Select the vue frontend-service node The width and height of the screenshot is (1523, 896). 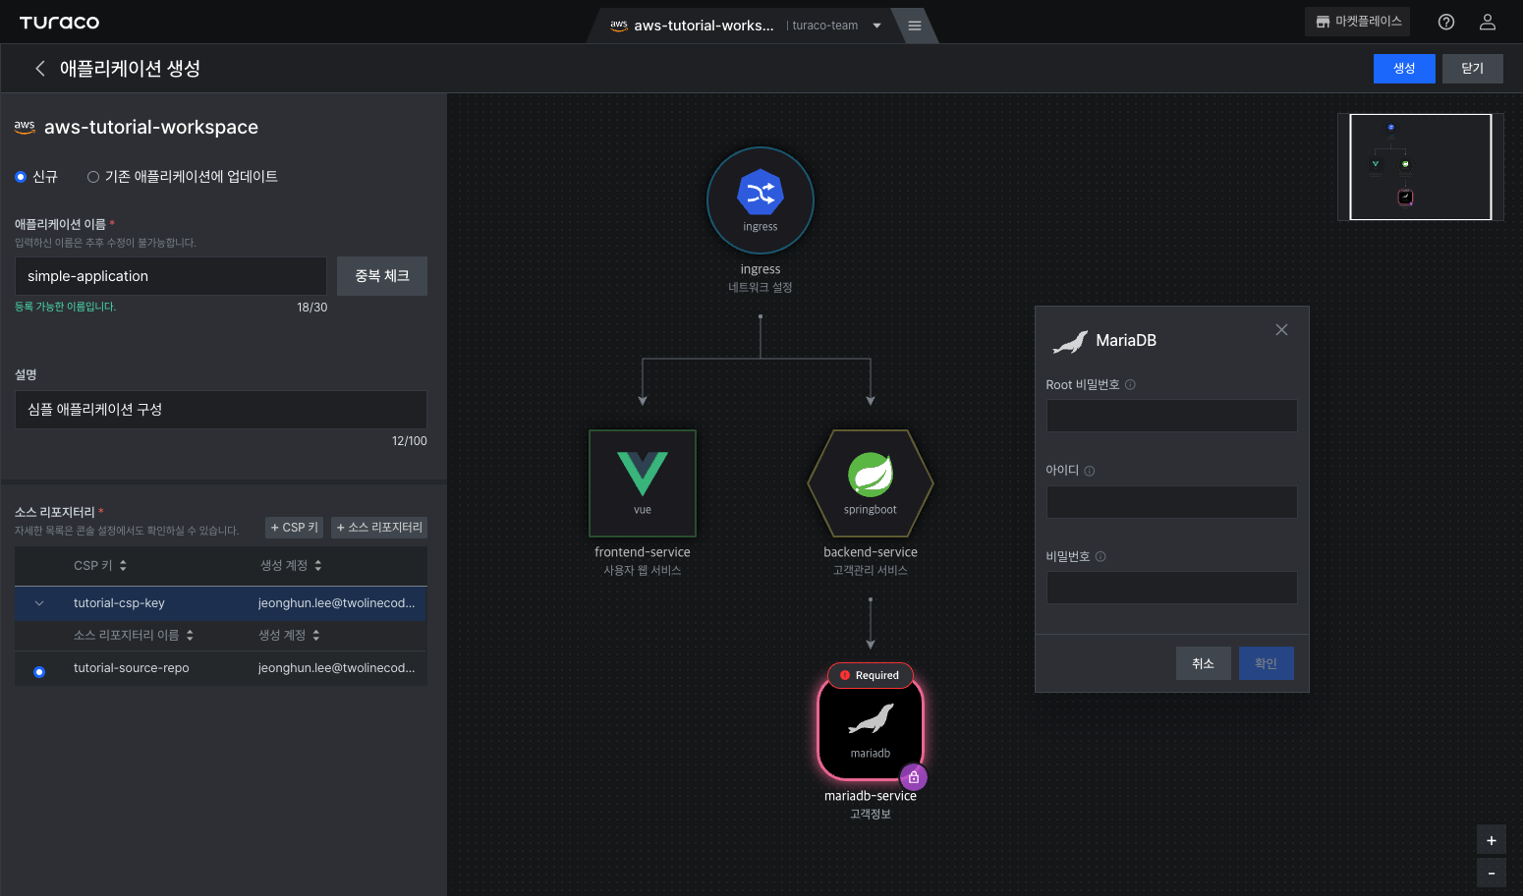(x=642, y=483)
